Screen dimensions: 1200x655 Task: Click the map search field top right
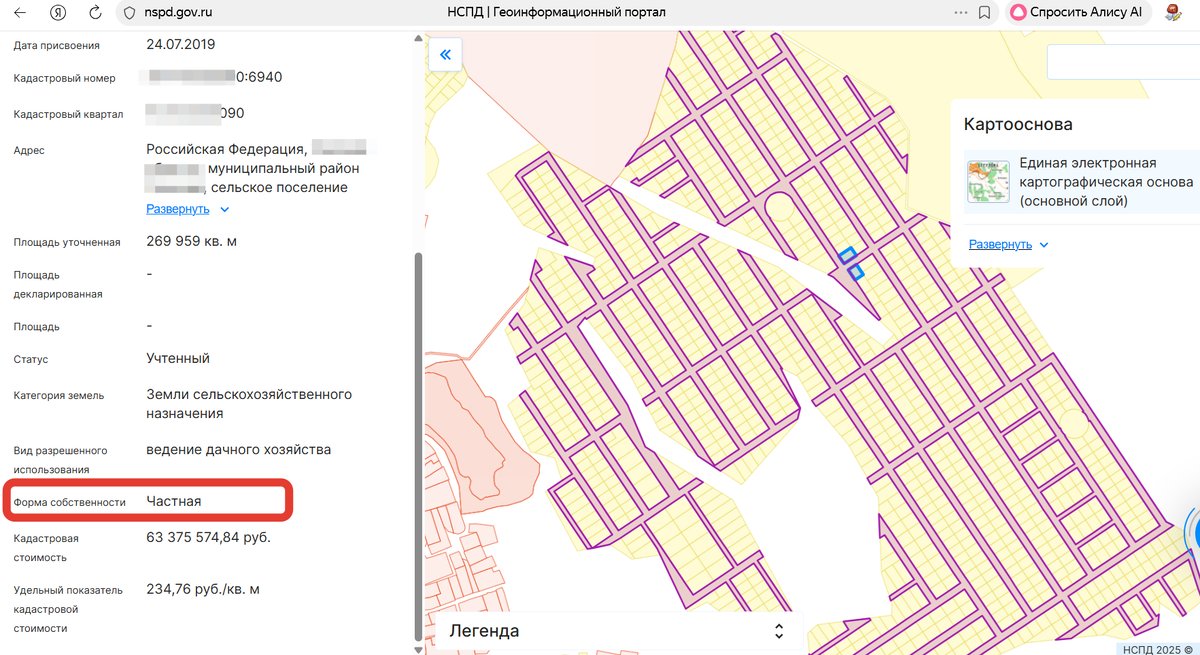tap(1125, 61)
